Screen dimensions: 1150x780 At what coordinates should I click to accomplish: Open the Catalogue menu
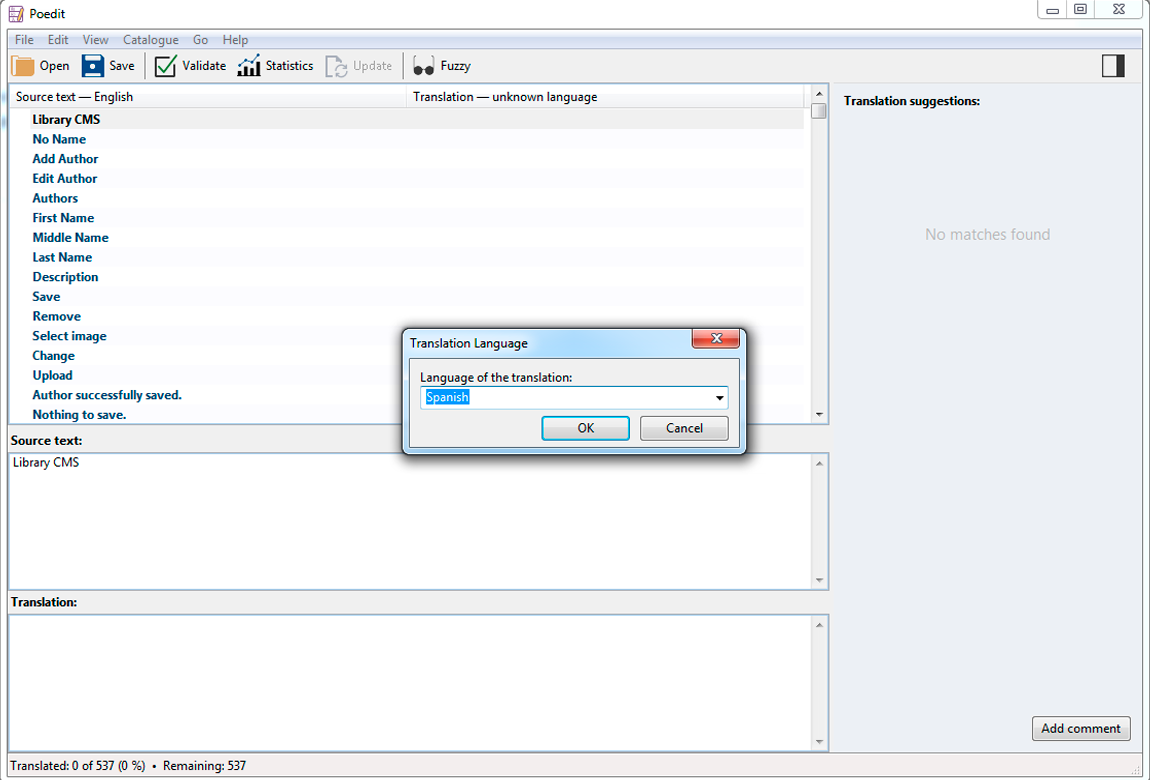pos(150,40)
